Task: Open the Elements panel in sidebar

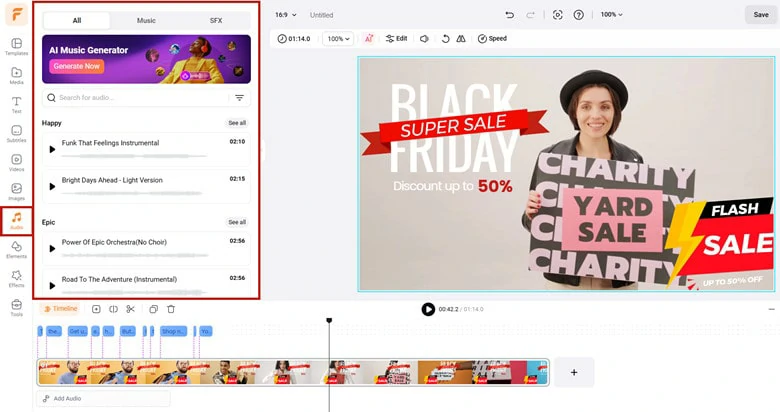Action: (x=16, y=250)
